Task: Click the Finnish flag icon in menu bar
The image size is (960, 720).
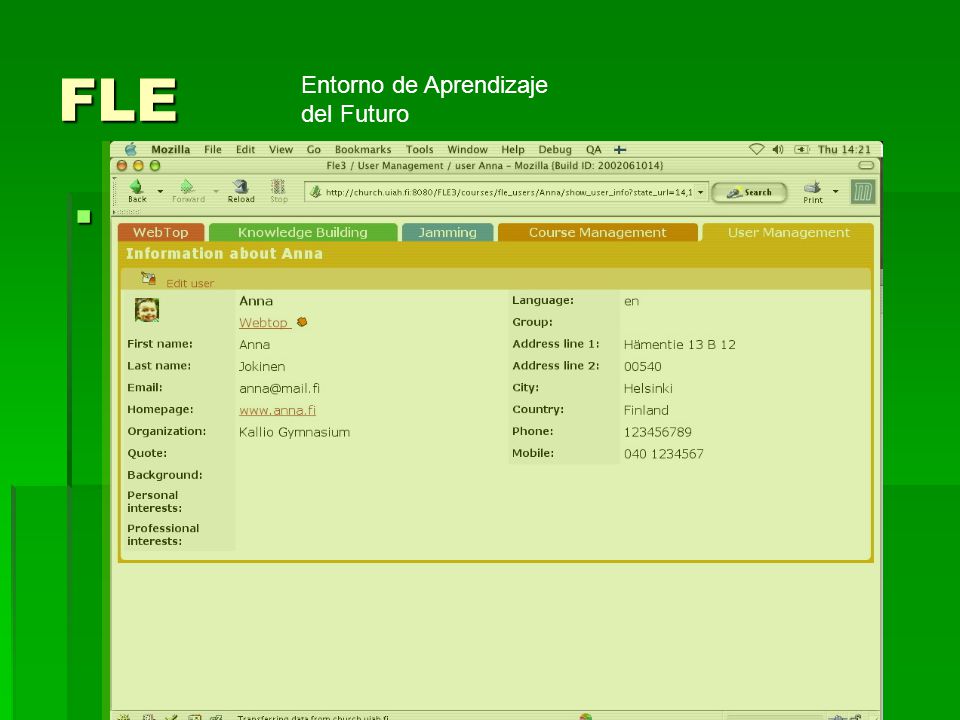Action: pyautogui.click(x=620, y=149)
